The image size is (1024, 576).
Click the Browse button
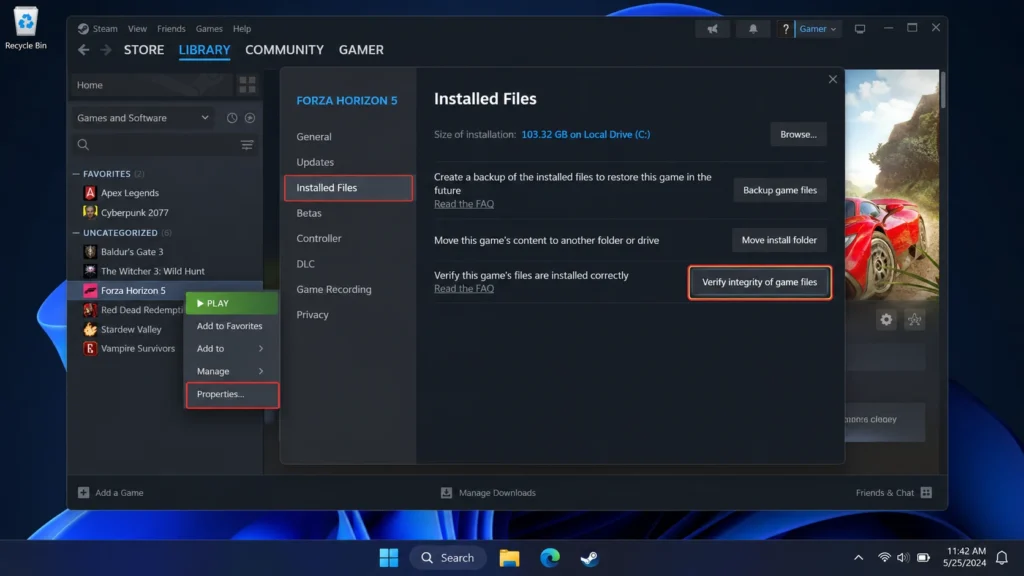[798, 135]
